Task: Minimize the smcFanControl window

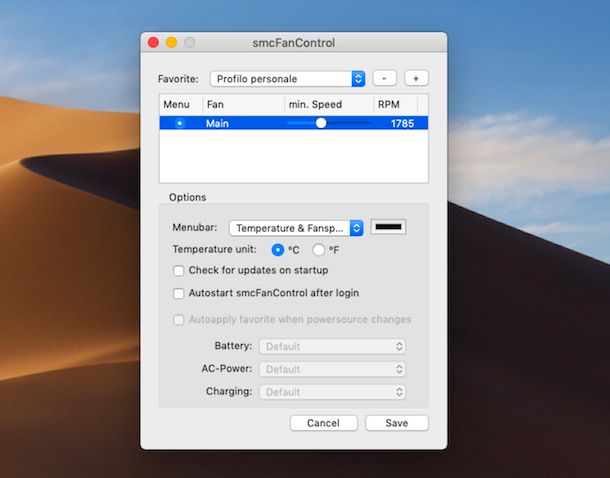Action: pos(172,42)
